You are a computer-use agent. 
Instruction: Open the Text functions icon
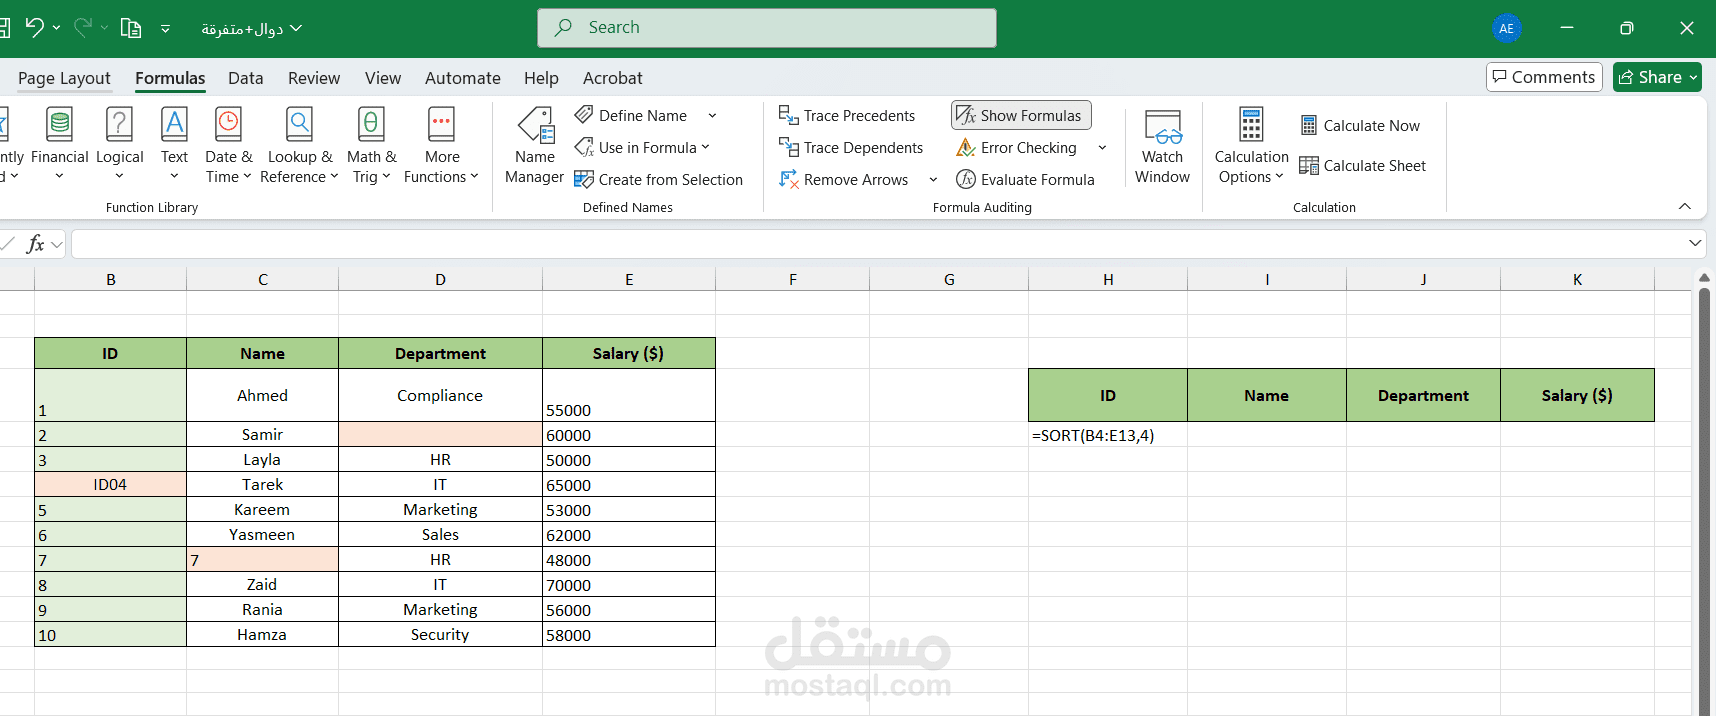pyautogui.click(x=174, y=125)
